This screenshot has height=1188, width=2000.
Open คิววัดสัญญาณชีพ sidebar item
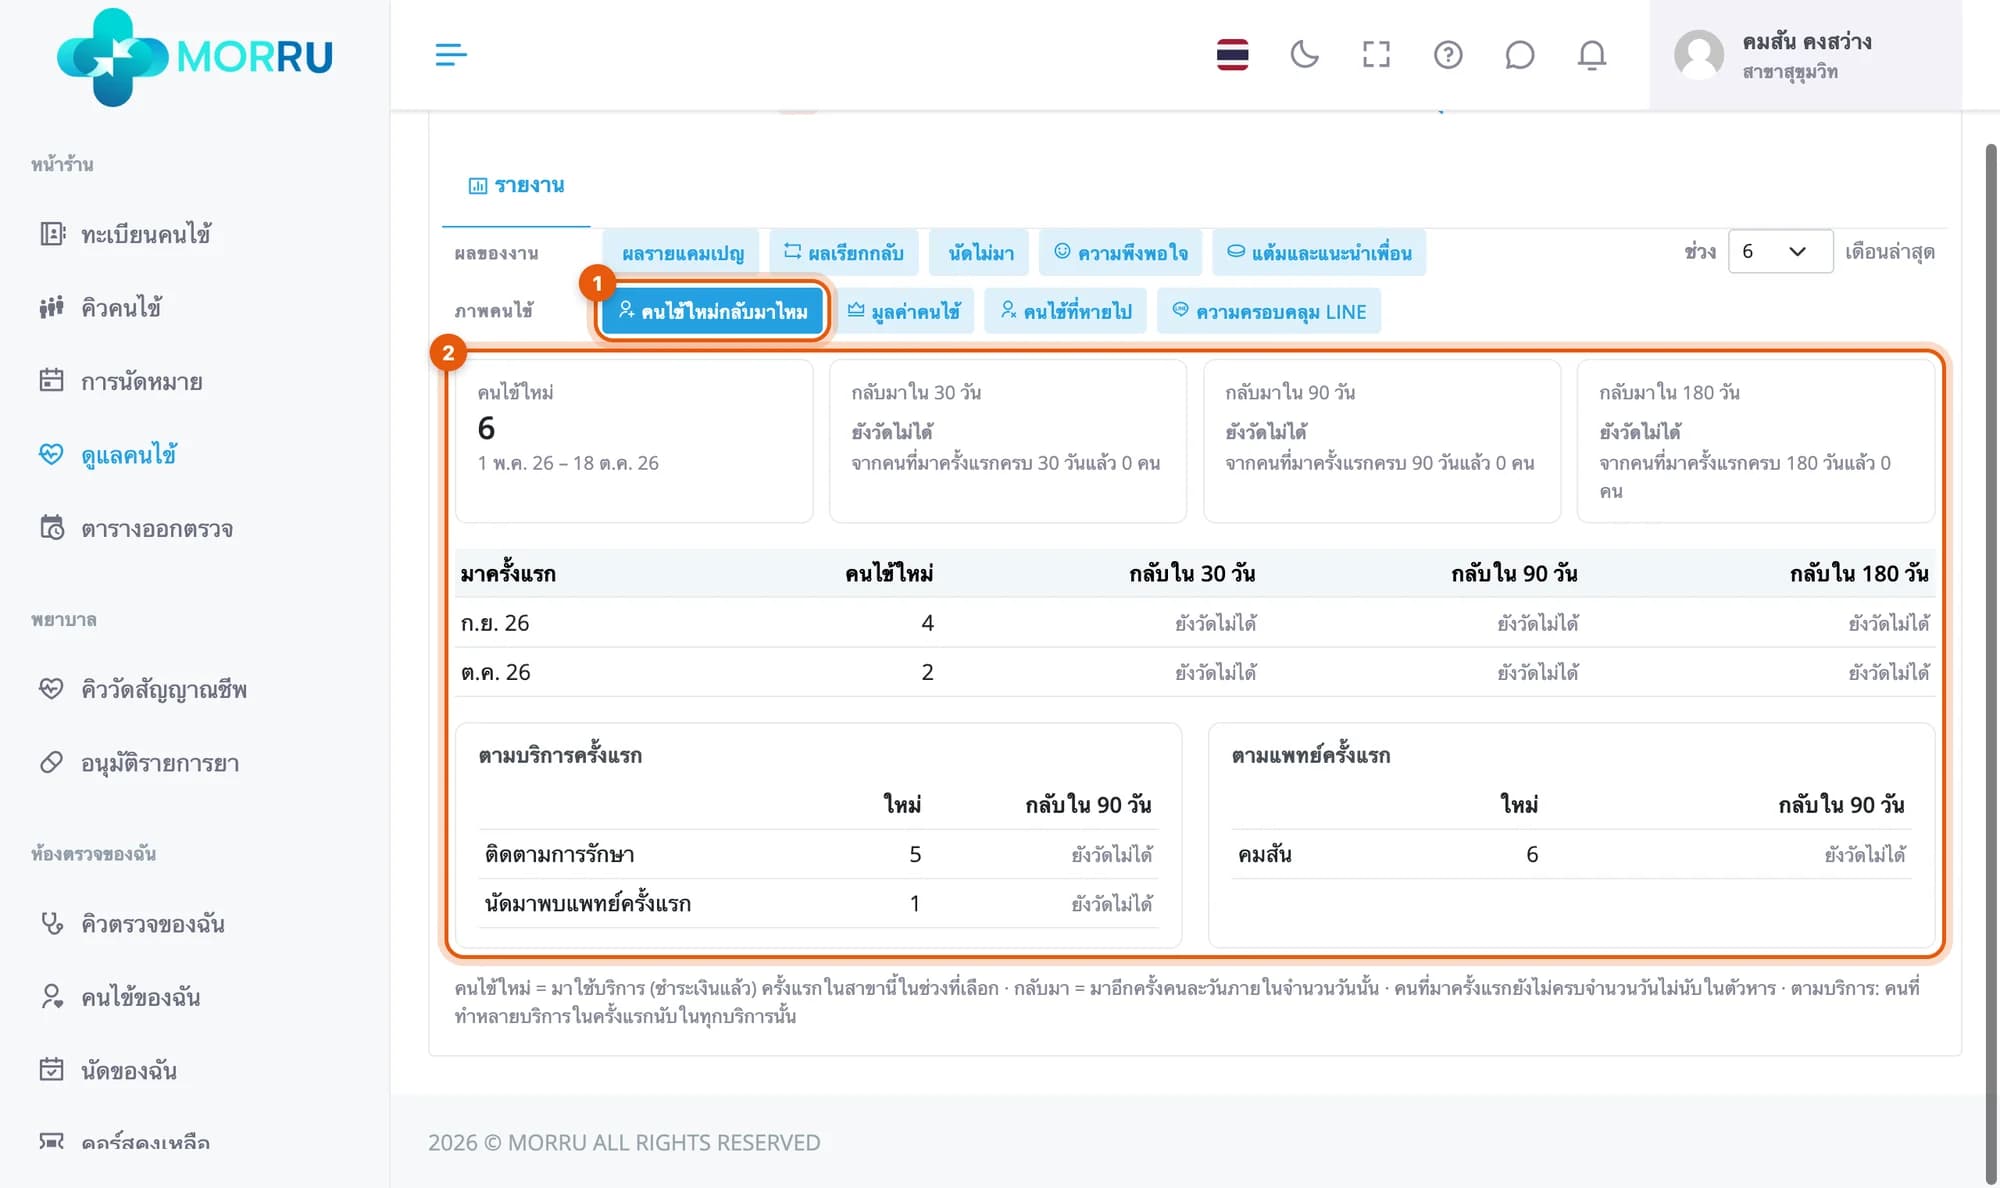143,689
